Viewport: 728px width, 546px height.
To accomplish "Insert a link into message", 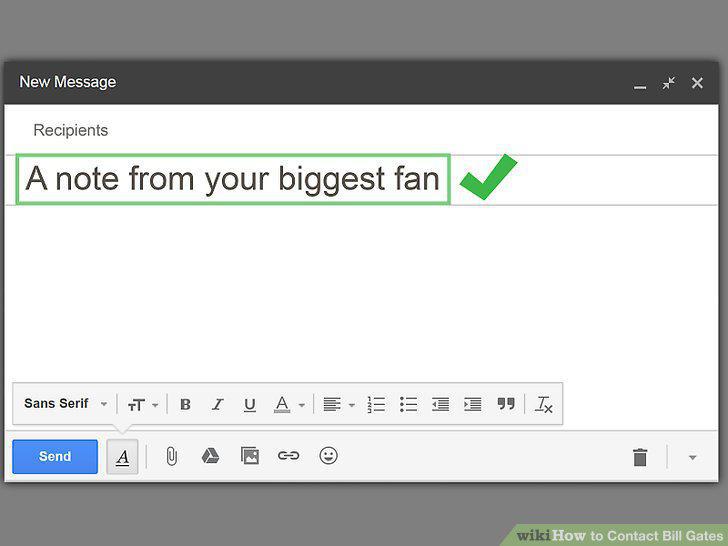I will pyautogui.click(x=288, y=455).
